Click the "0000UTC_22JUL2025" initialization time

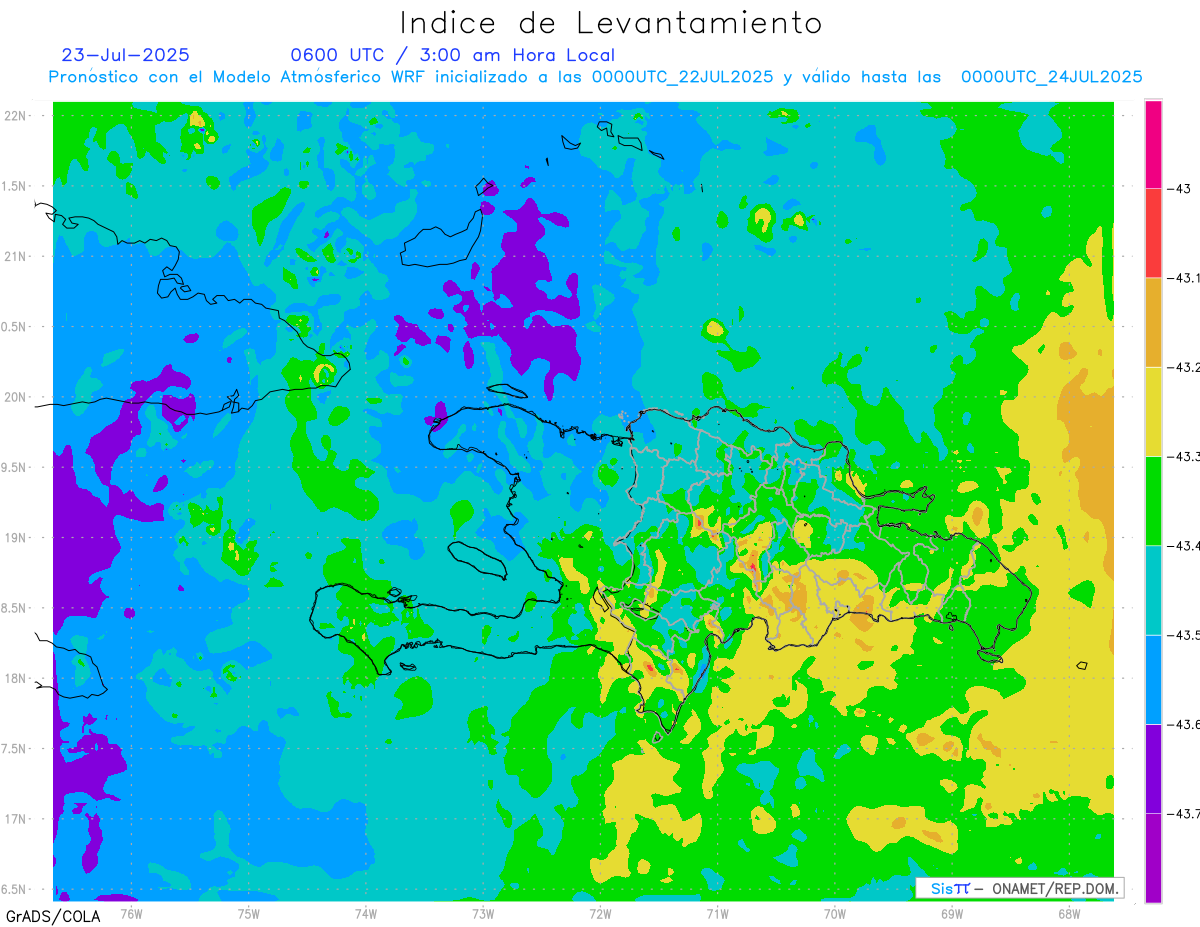(682, 77)
